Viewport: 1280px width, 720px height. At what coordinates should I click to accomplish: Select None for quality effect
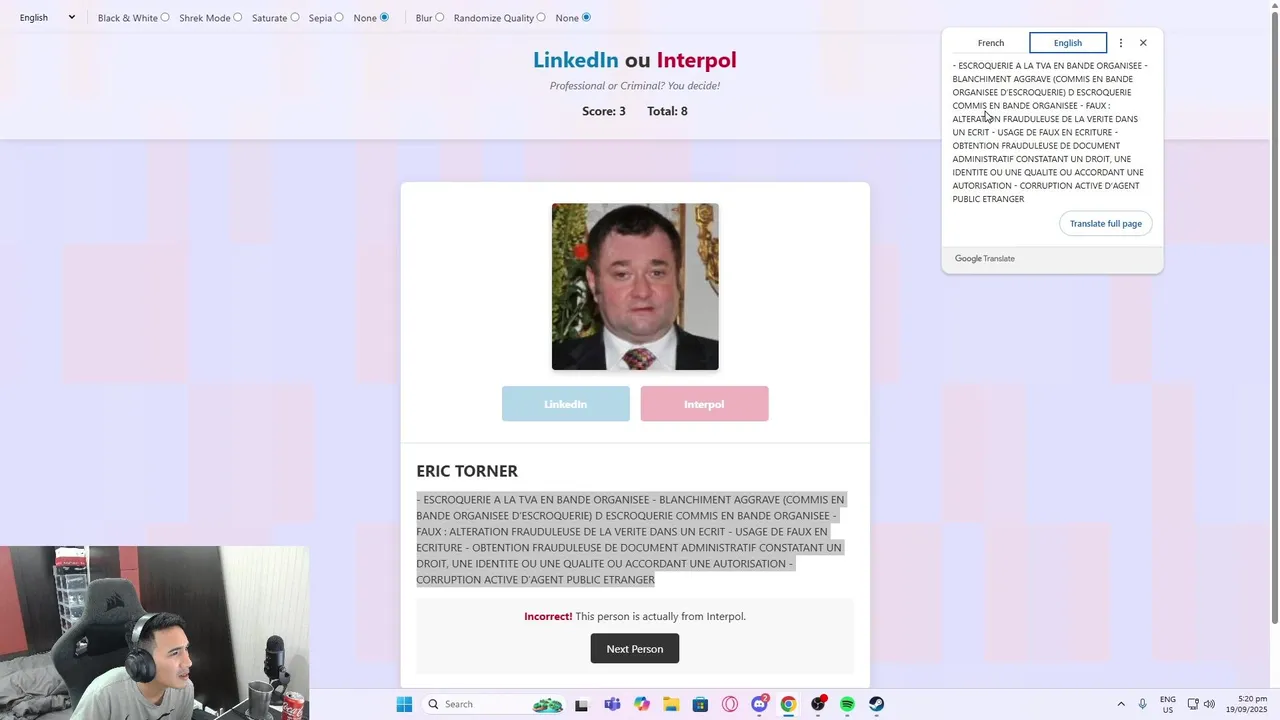pos(586,17)
